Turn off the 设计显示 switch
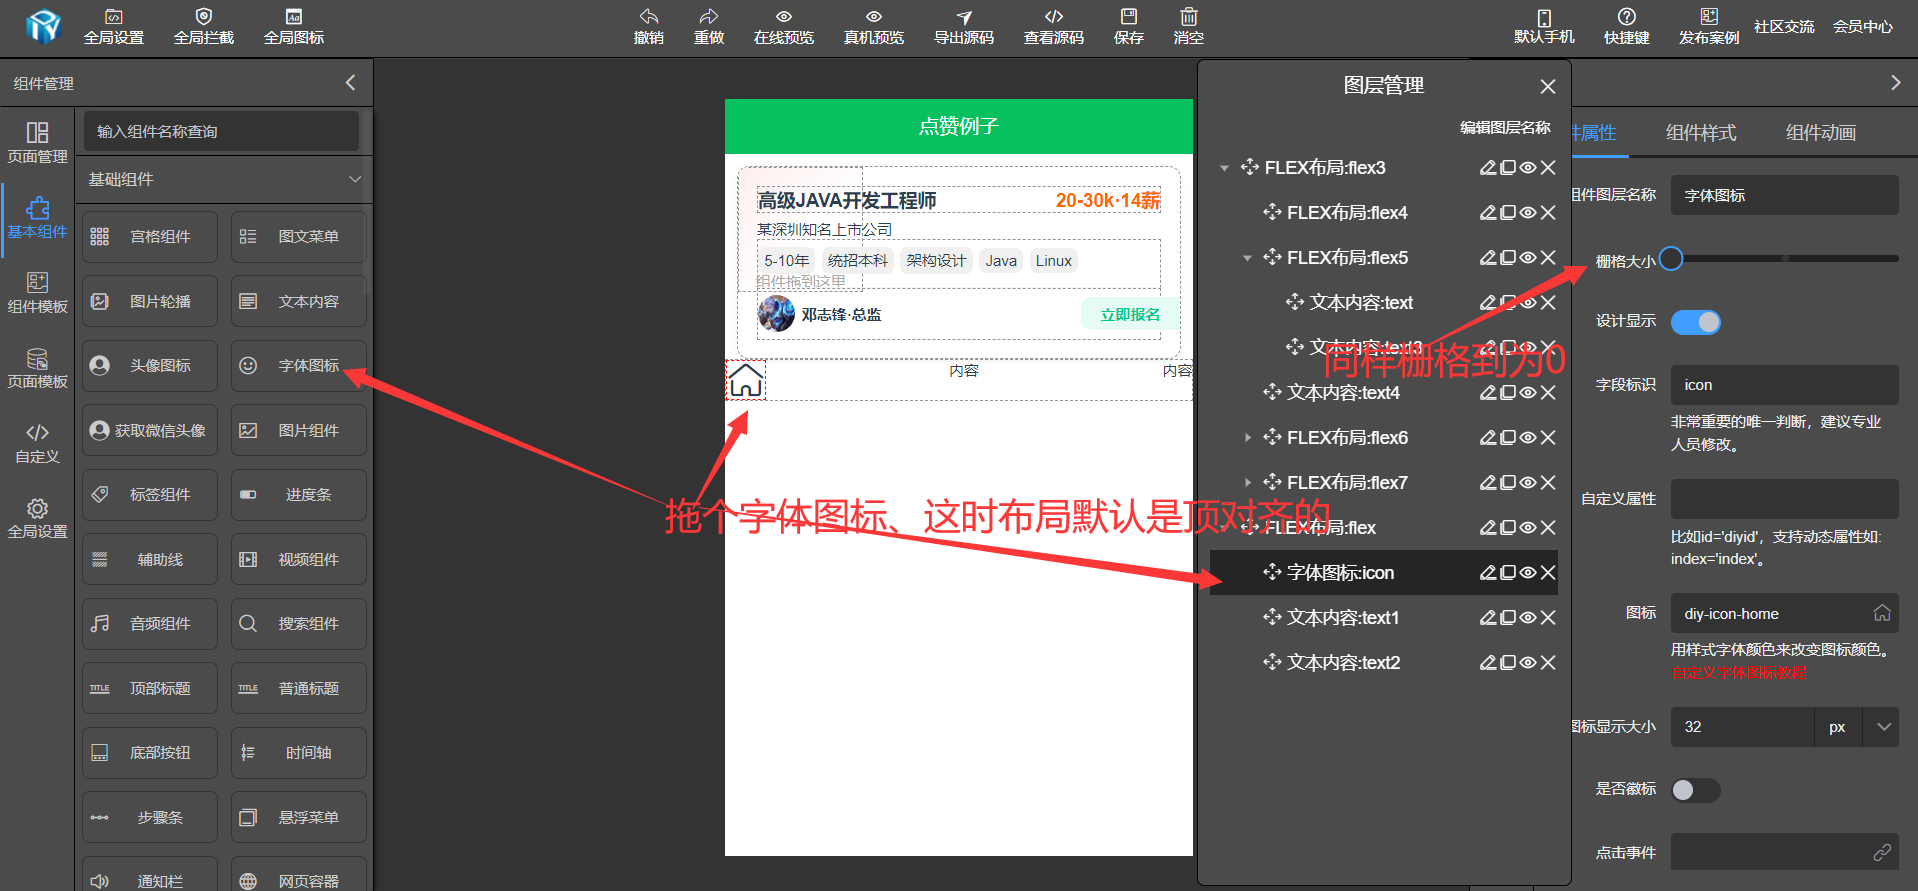Screen dimensions: 1918x891 [1696, 322]
